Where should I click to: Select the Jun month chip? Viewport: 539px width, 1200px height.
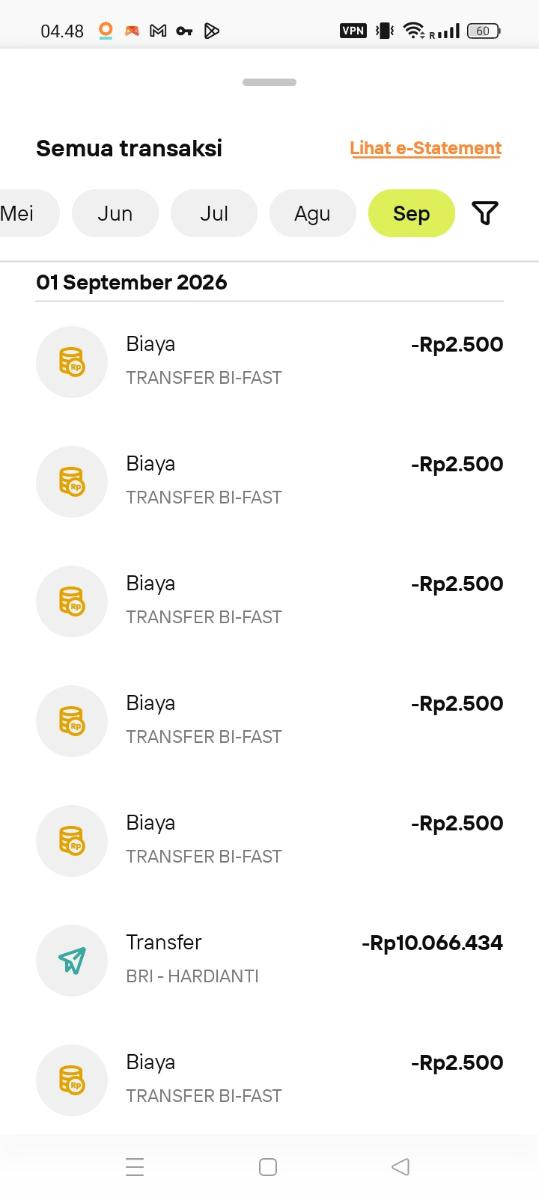[x=115, y=213]
